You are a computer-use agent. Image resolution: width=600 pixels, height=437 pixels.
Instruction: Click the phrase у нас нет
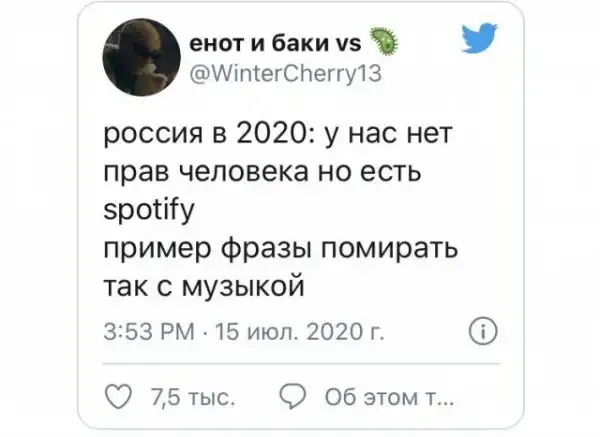click(388, 134)
